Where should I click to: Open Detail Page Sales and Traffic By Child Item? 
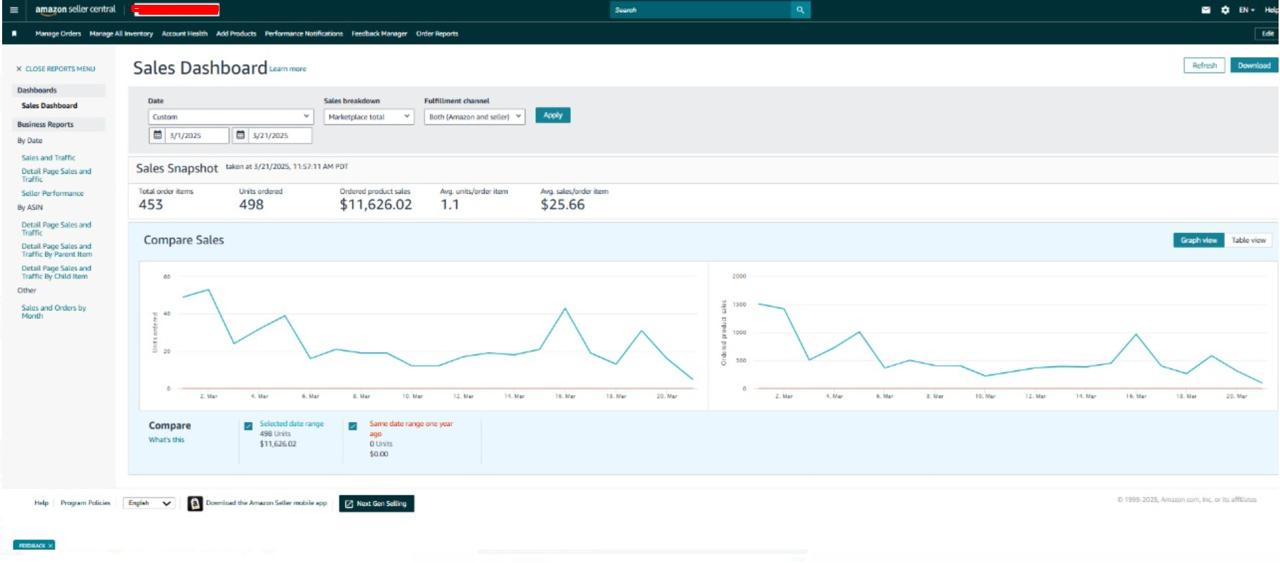(56, 272)
